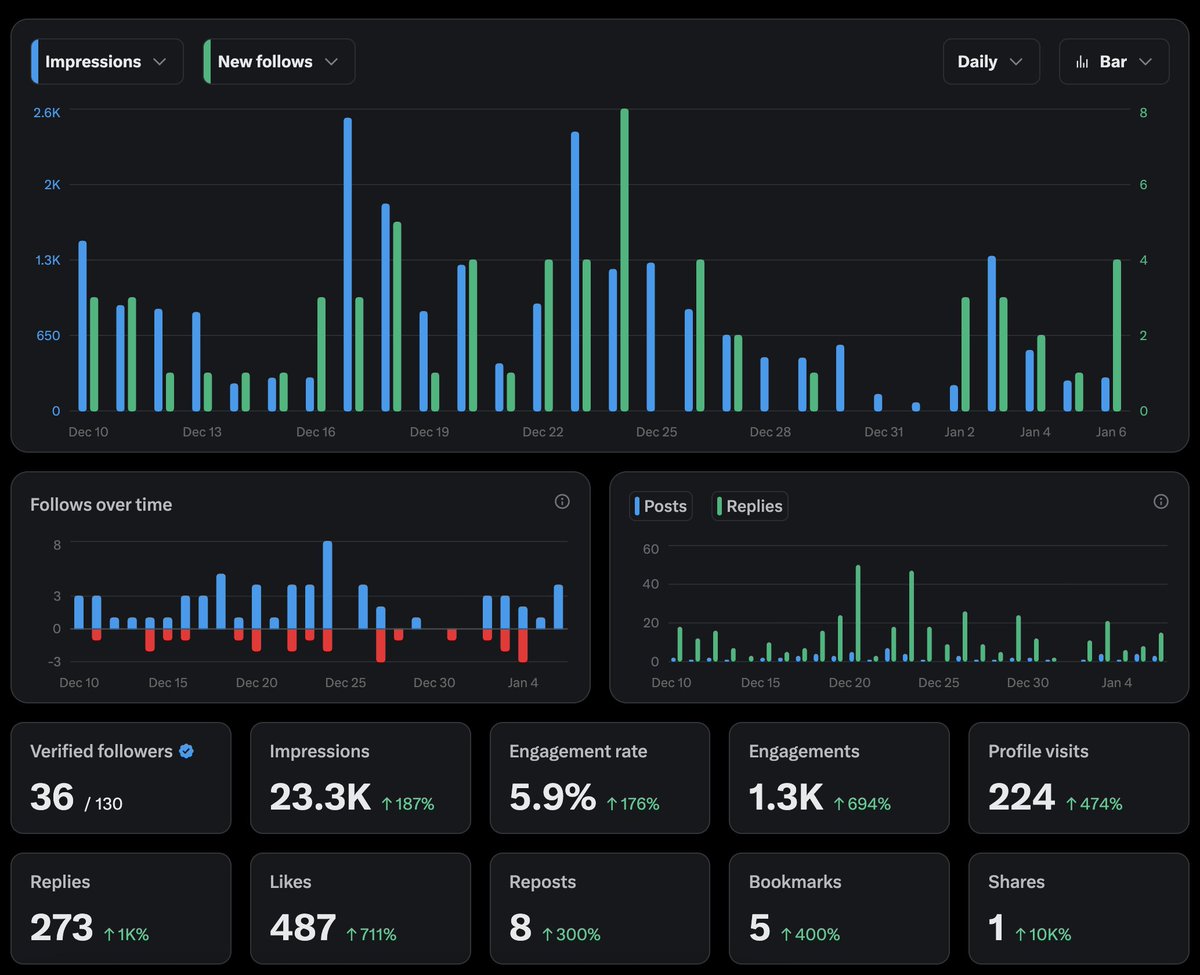Click the Dec 20 label in Follows over time chart
Viewport: 1200px width, 975px height.
pos(256,683)
